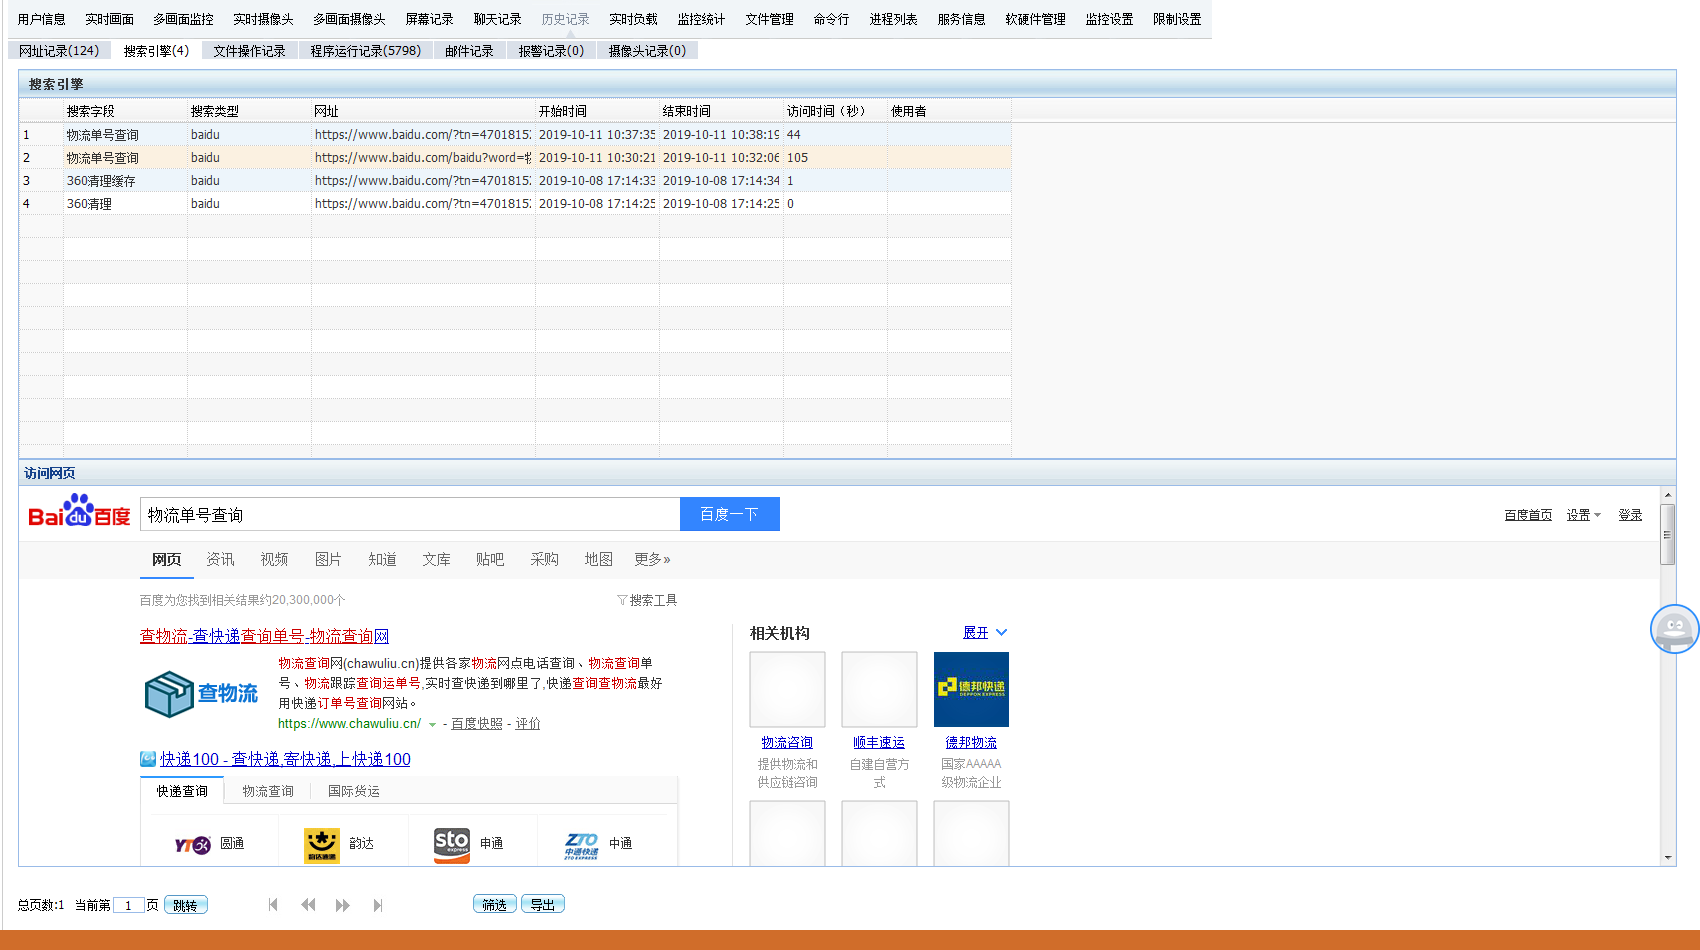
Task: Expand 更多» search categories
Action: (x=652, y=559)
